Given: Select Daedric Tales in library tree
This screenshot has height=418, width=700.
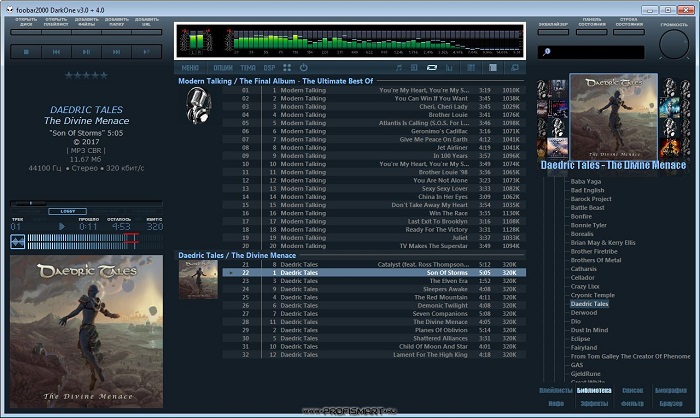Looking at the screenshot, I should point(589,304).
